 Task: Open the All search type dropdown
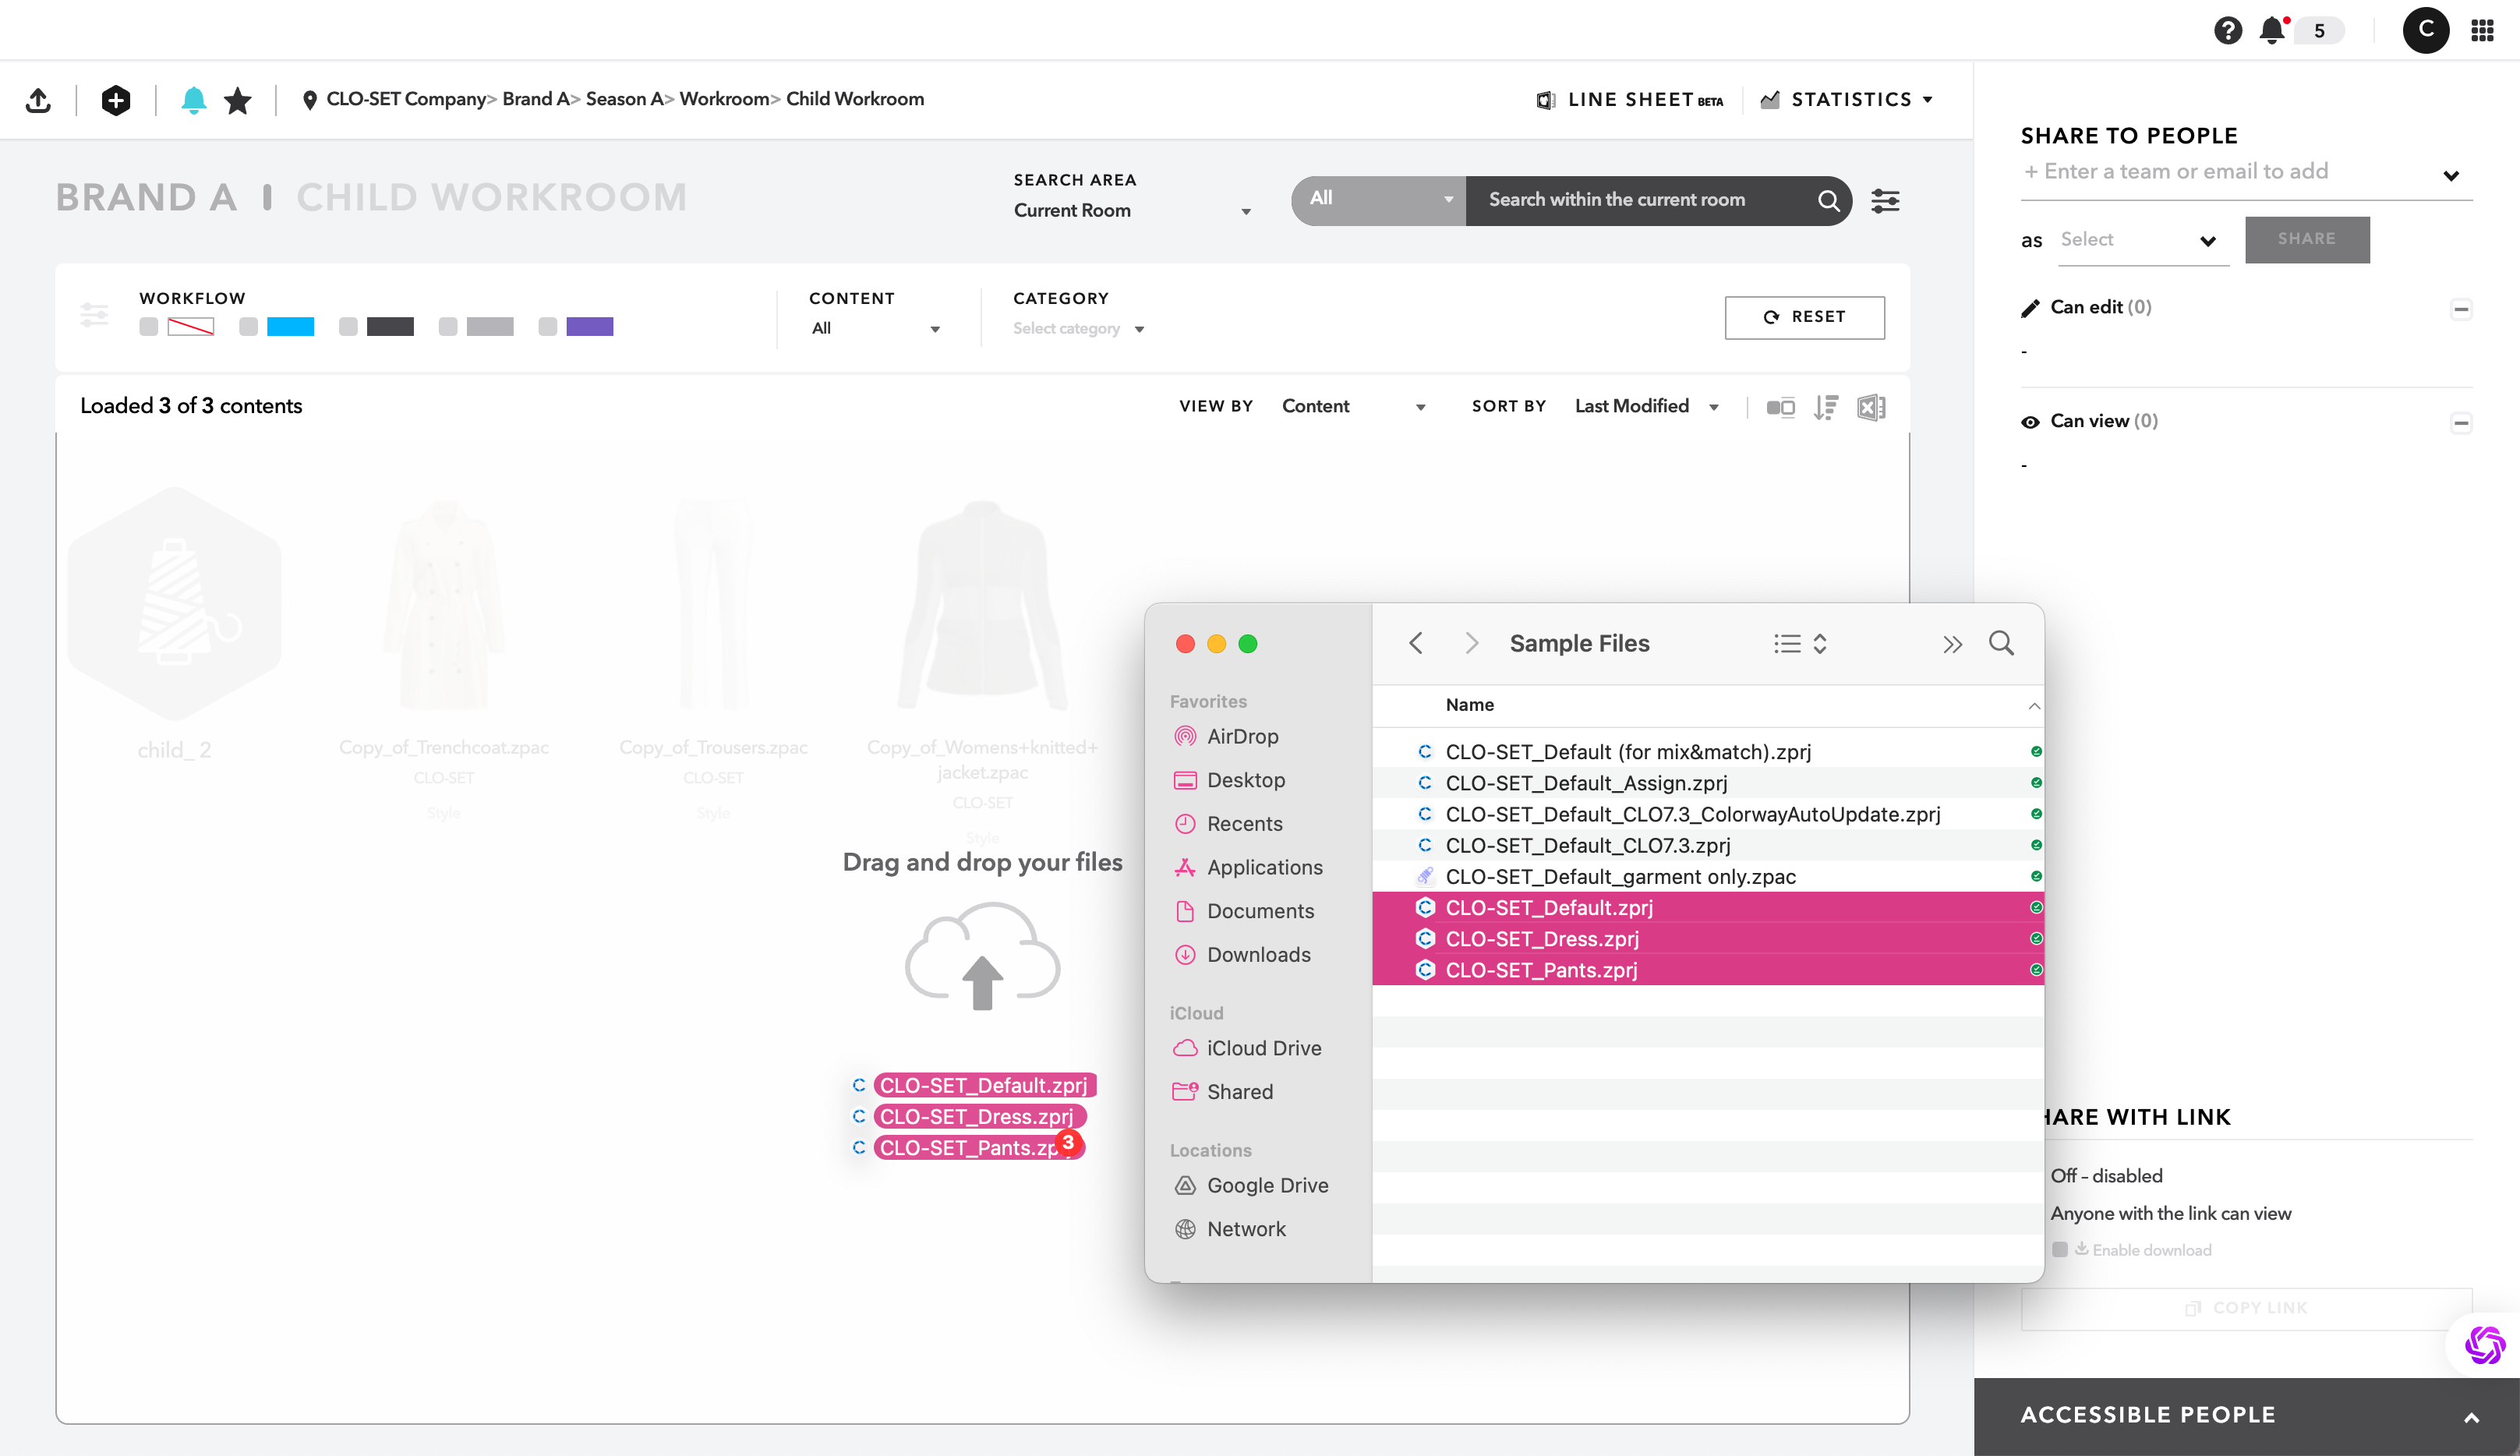[1378, 200]
